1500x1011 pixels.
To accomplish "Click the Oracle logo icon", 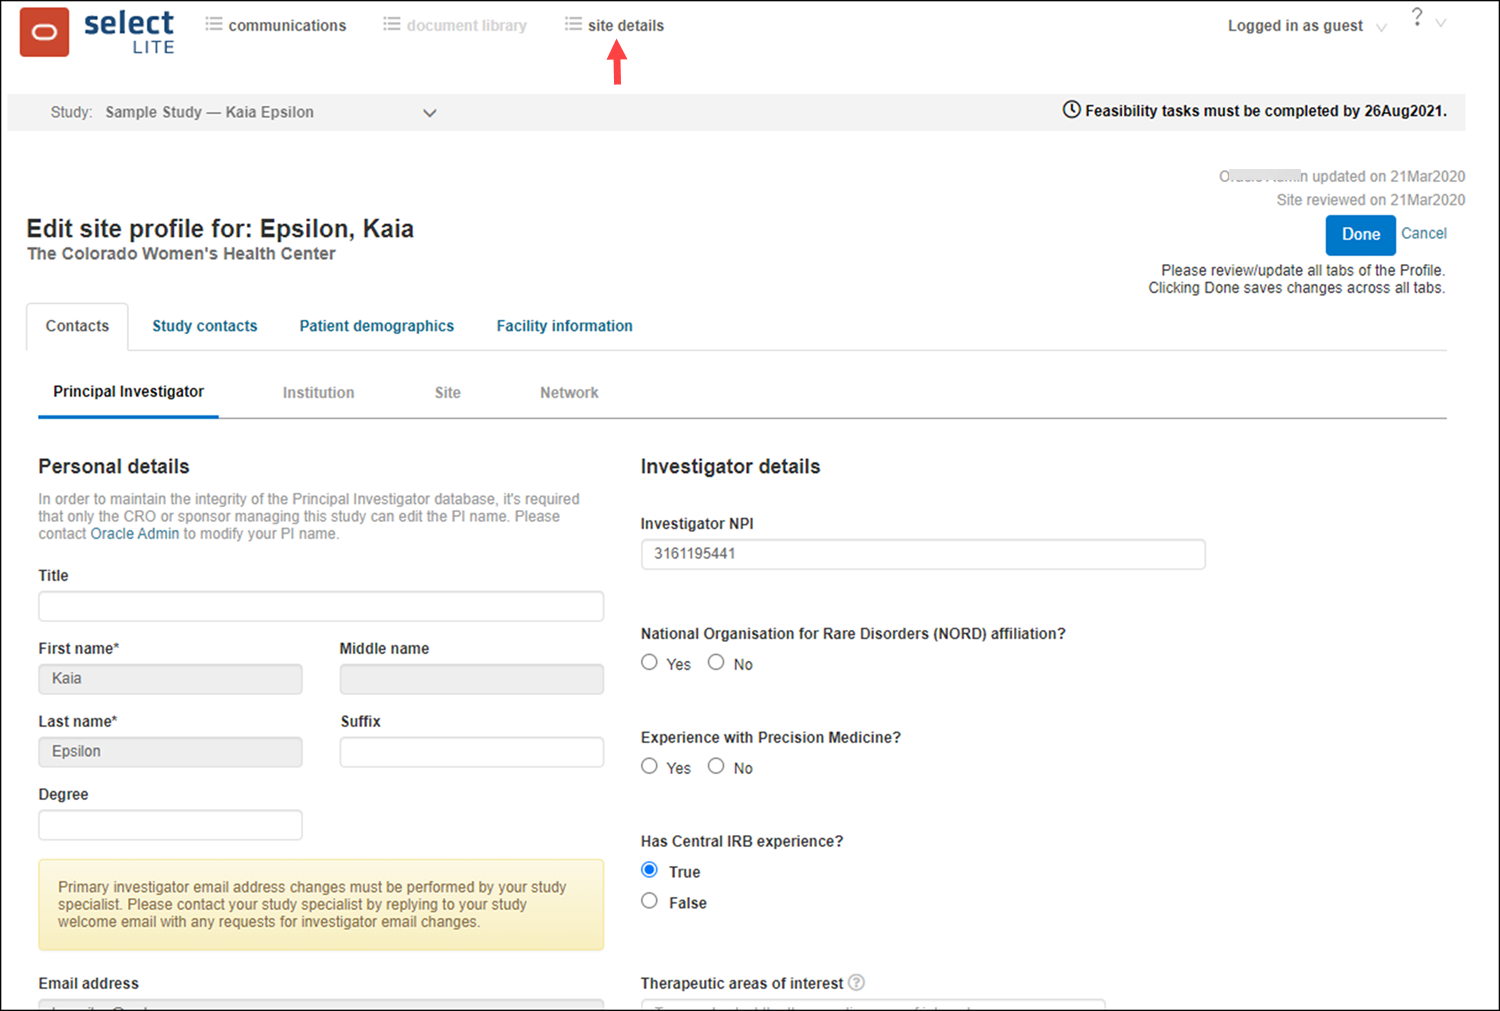I will click(x=44, y=31).
